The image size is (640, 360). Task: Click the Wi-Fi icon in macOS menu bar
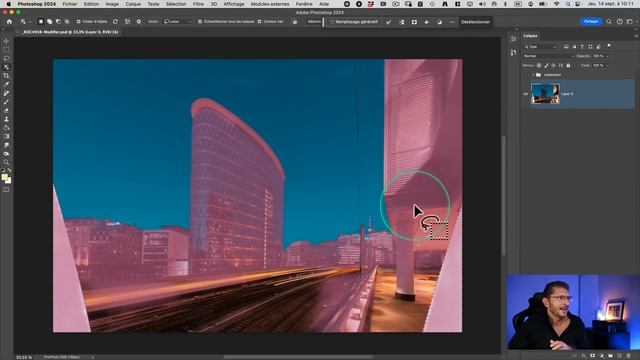coord(557,4)
